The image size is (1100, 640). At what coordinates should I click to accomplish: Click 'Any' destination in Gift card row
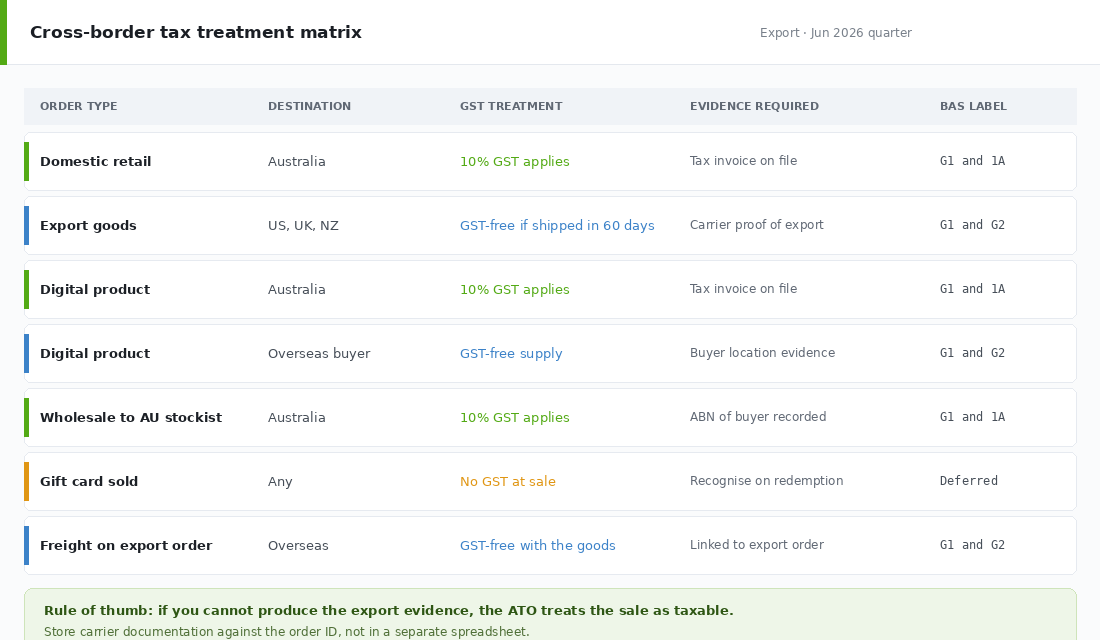tap(280, 481)
